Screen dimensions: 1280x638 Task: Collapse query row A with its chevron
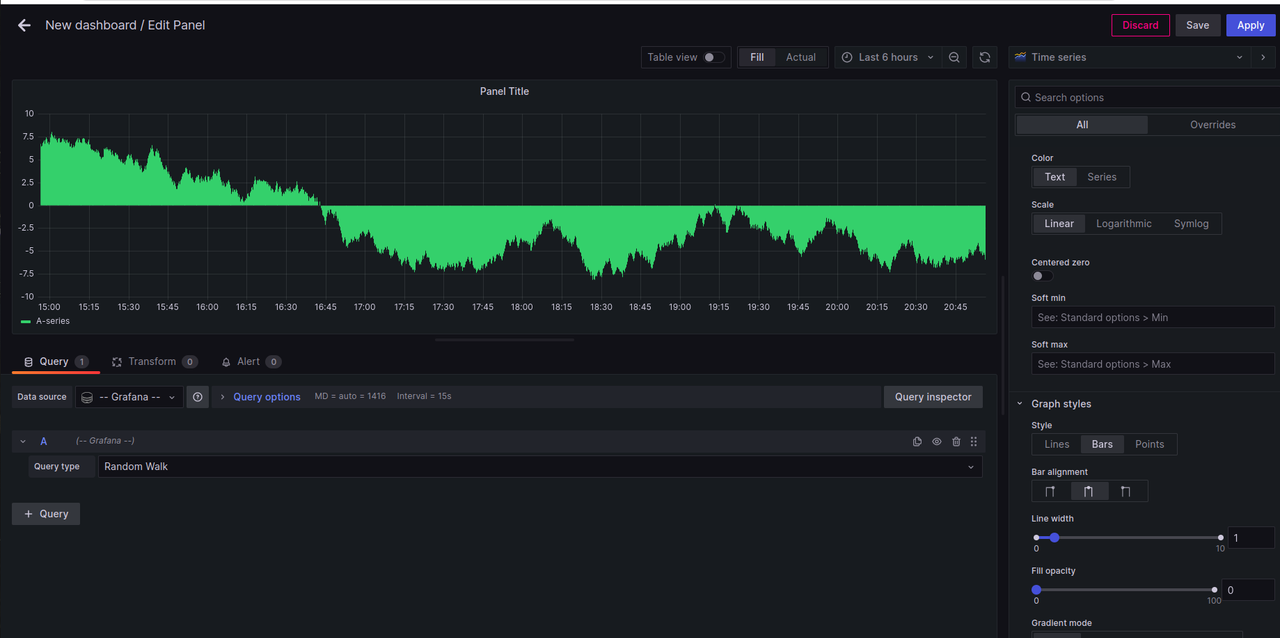coord(23,441)
